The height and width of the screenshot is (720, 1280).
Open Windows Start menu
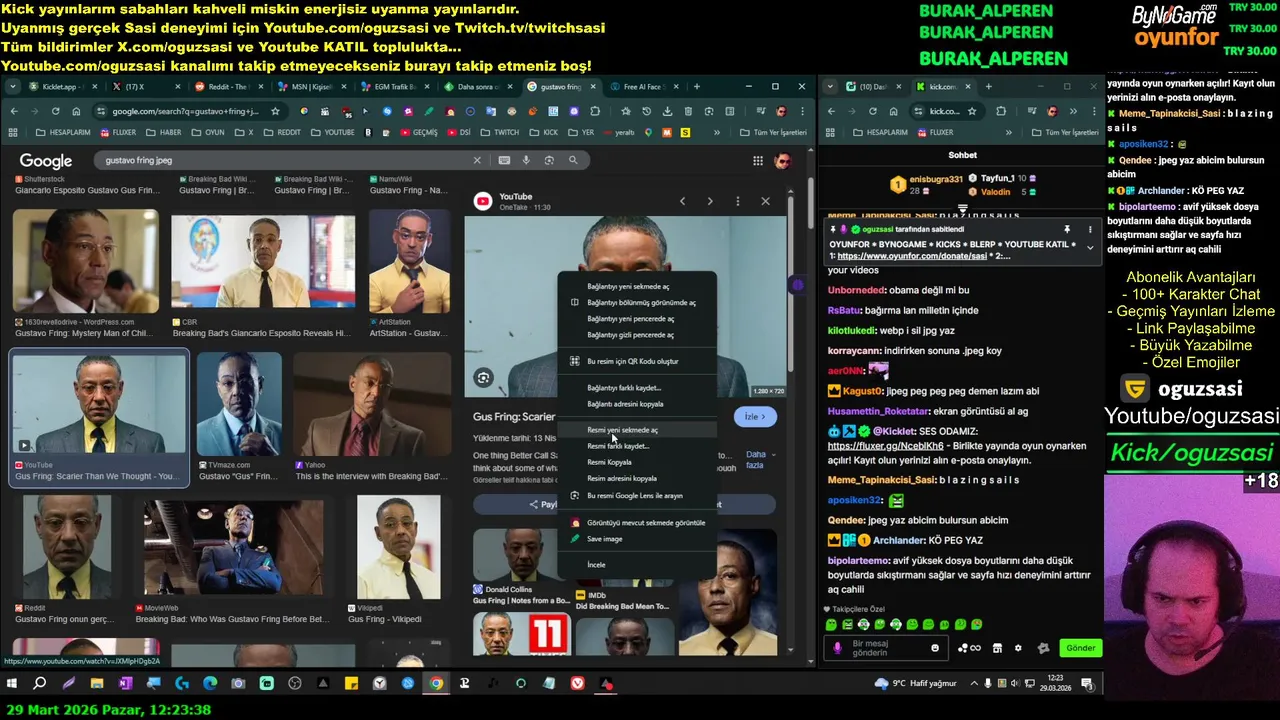(12, 684)
